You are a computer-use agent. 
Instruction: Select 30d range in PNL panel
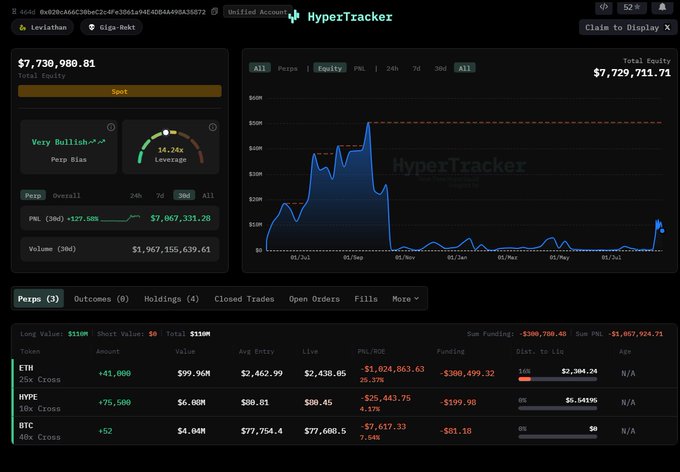click(x=184, y=196)
